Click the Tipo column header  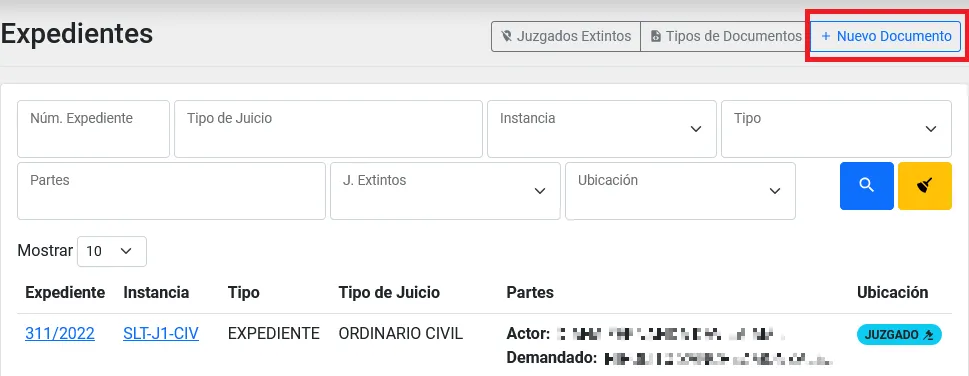click(243, 293)
